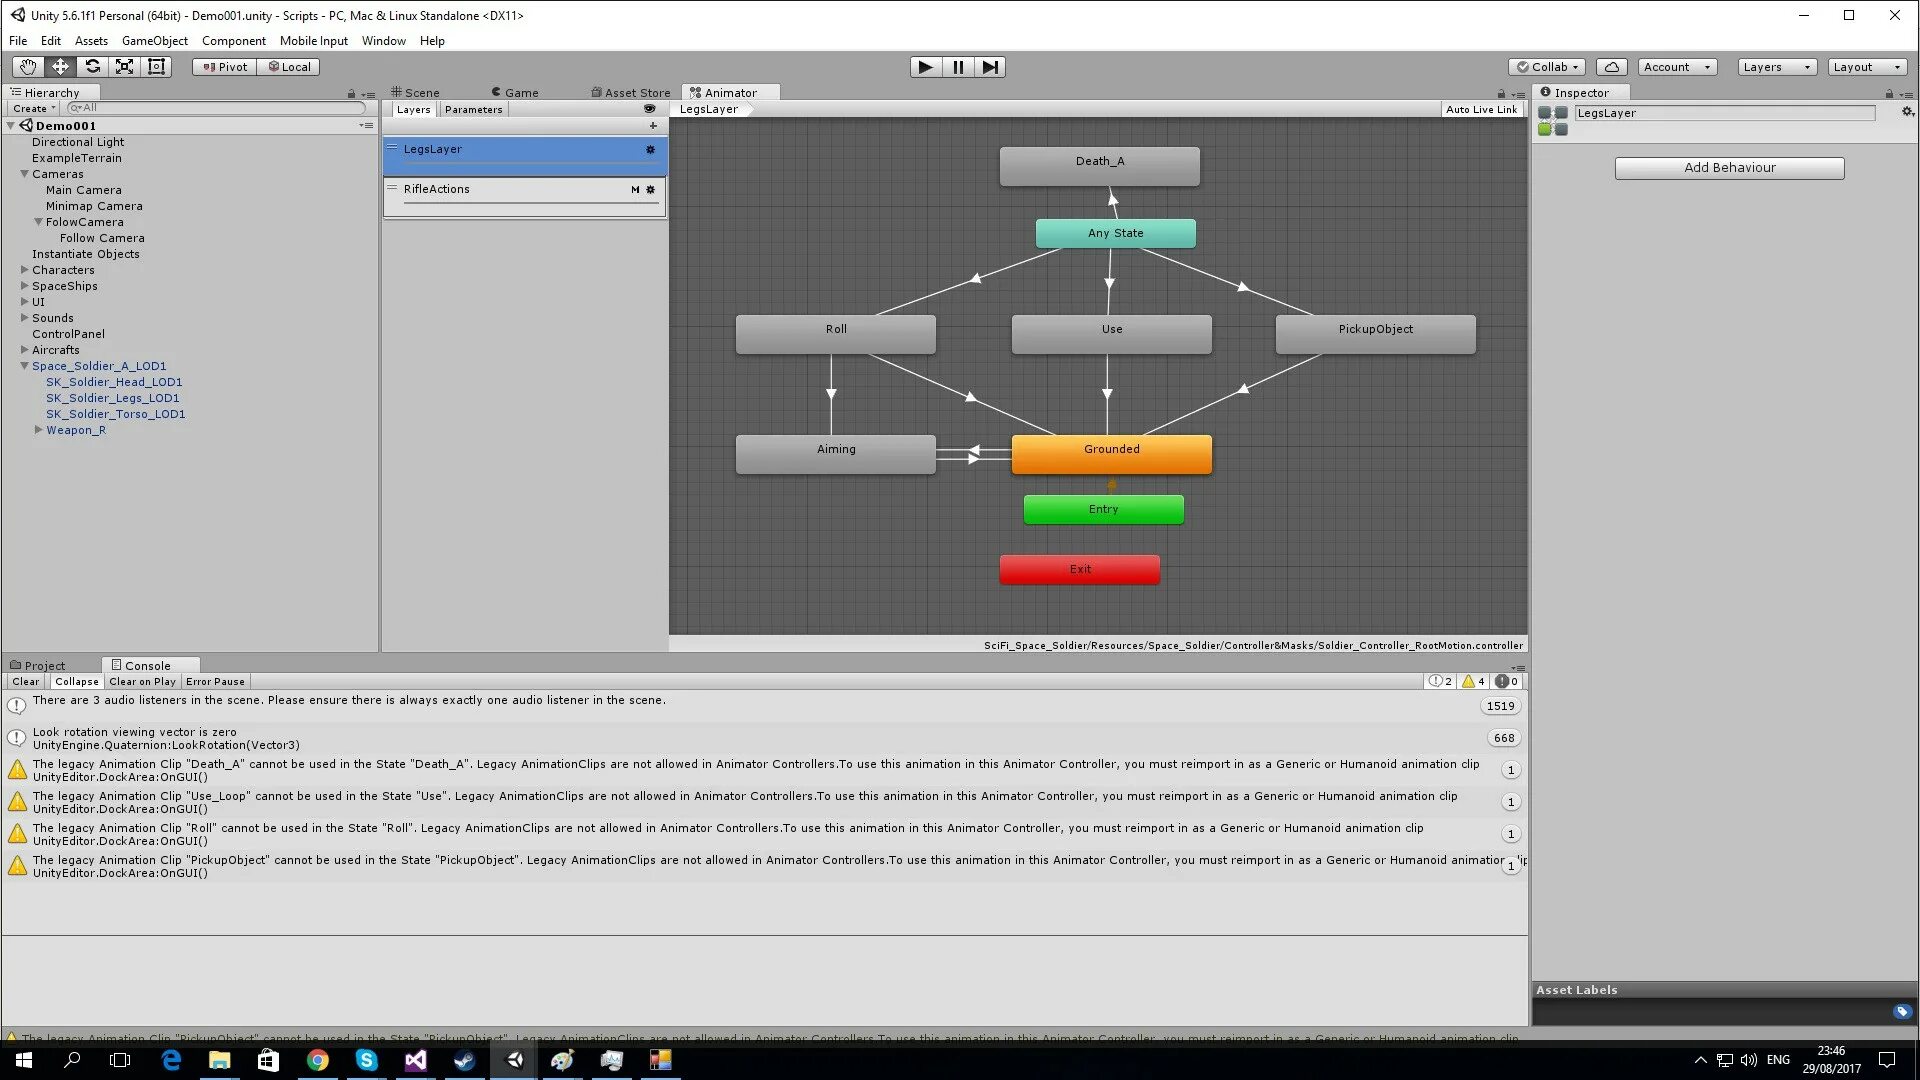Add a new animator layer

(x=653, y=126)
